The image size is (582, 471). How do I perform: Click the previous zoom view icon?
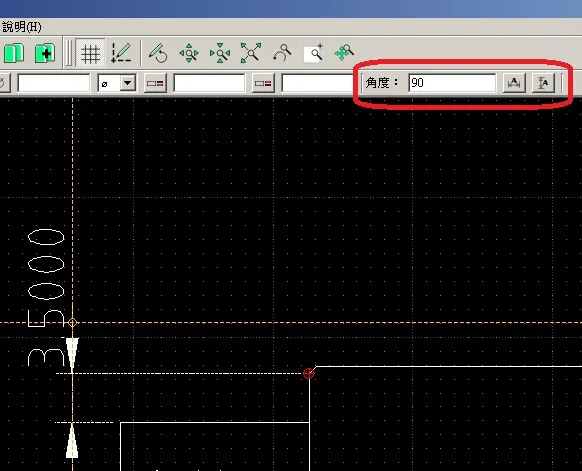(282, 53)
